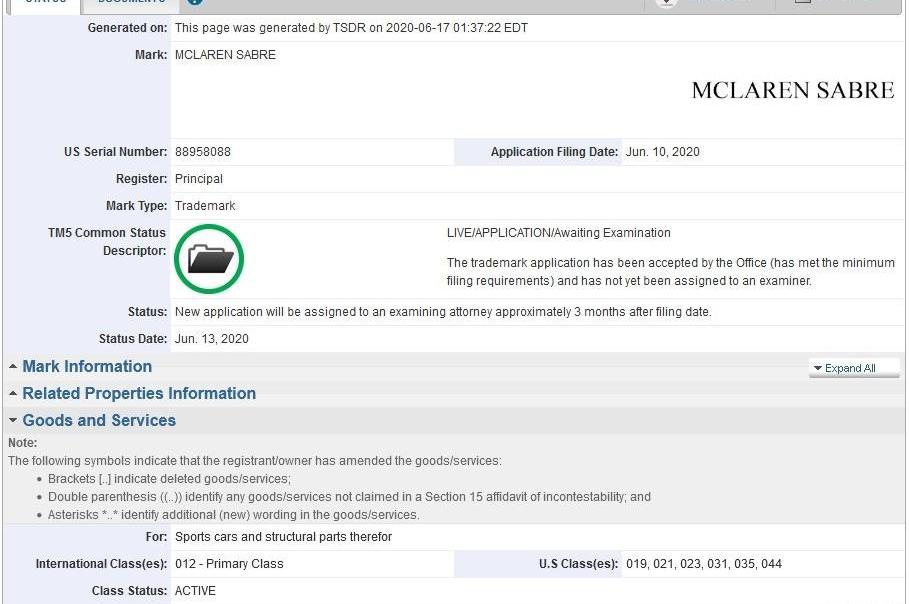
Task: Click the 'generated by TSDR' timestamp text
Action: pos(351,28)
